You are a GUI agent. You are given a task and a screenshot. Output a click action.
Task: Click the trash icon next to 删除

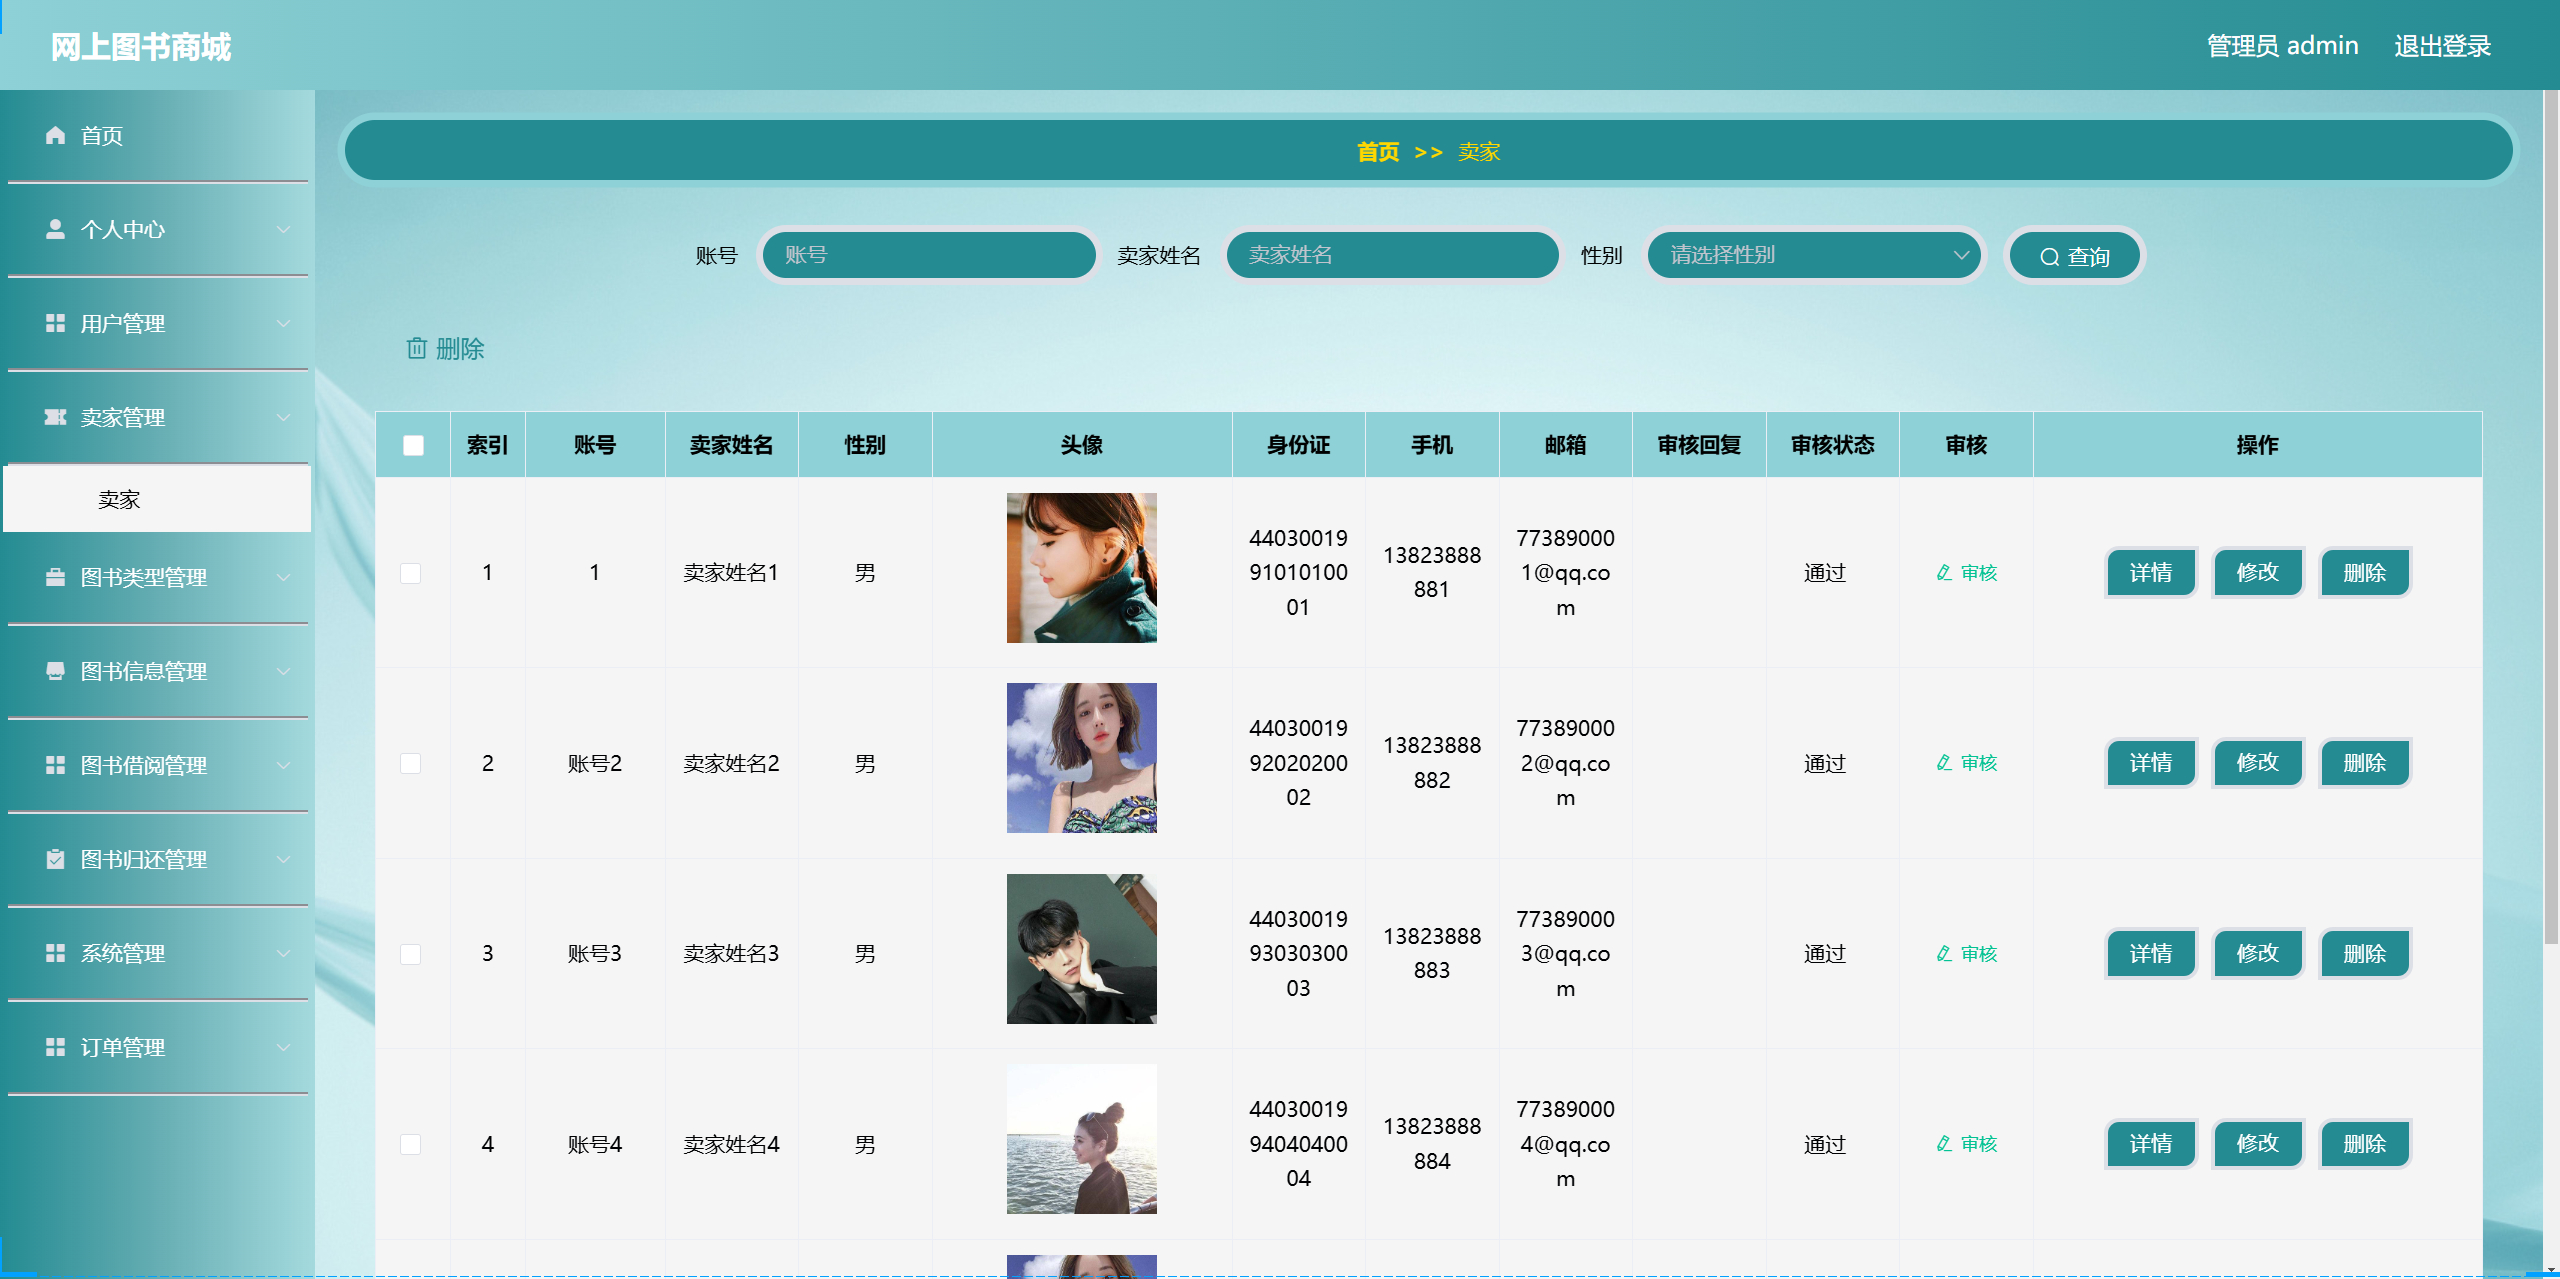click(x=417, y=349)
